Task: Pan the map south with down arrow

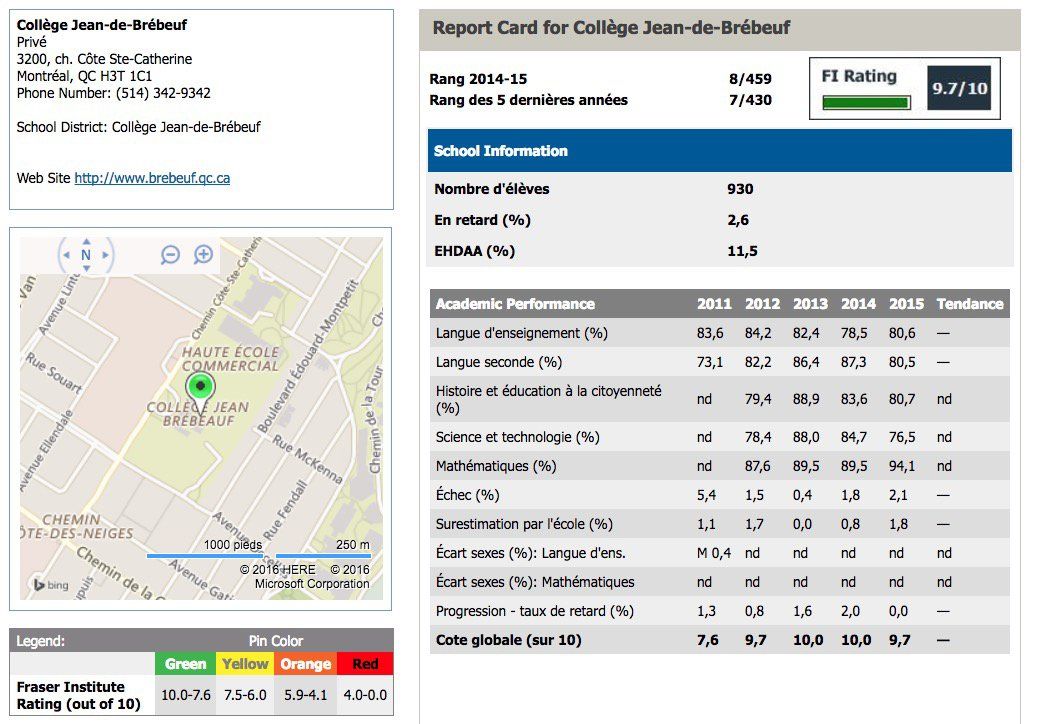Action: [85, 269]
